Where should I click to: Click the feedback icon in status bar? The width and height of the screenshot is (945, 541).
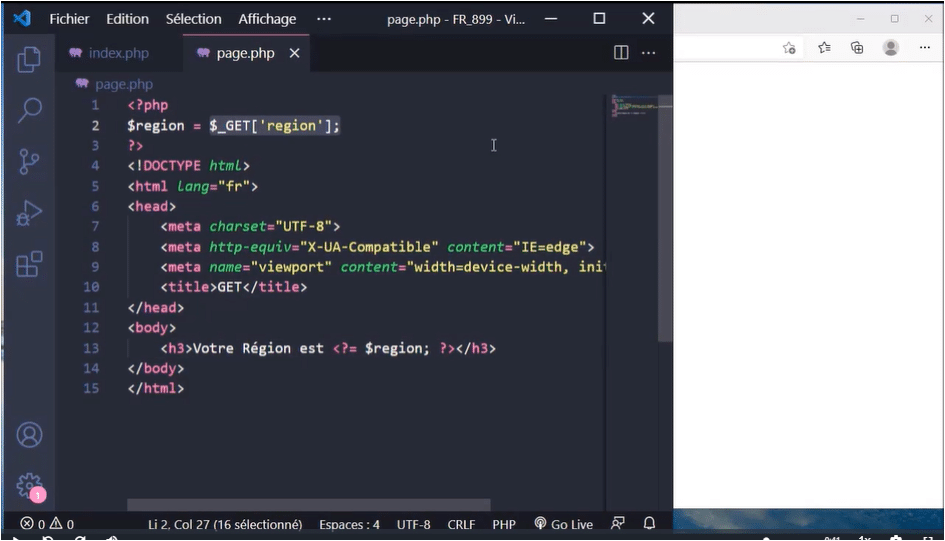click(x=618, y=523)
